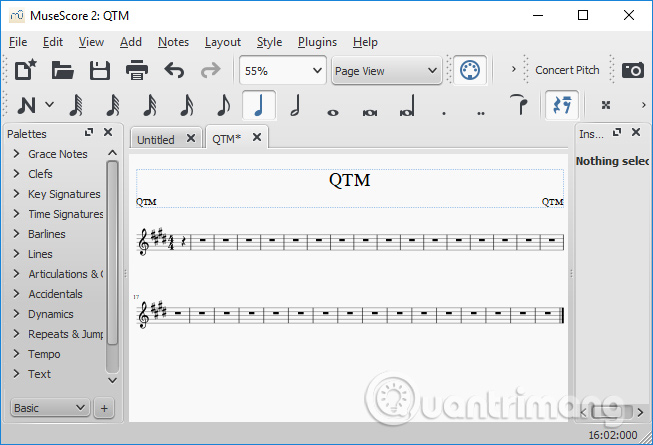Add double augmentation dot
The height and width of the screenshot is (445, 653).
pyautogui.click(x=481, y=112)
